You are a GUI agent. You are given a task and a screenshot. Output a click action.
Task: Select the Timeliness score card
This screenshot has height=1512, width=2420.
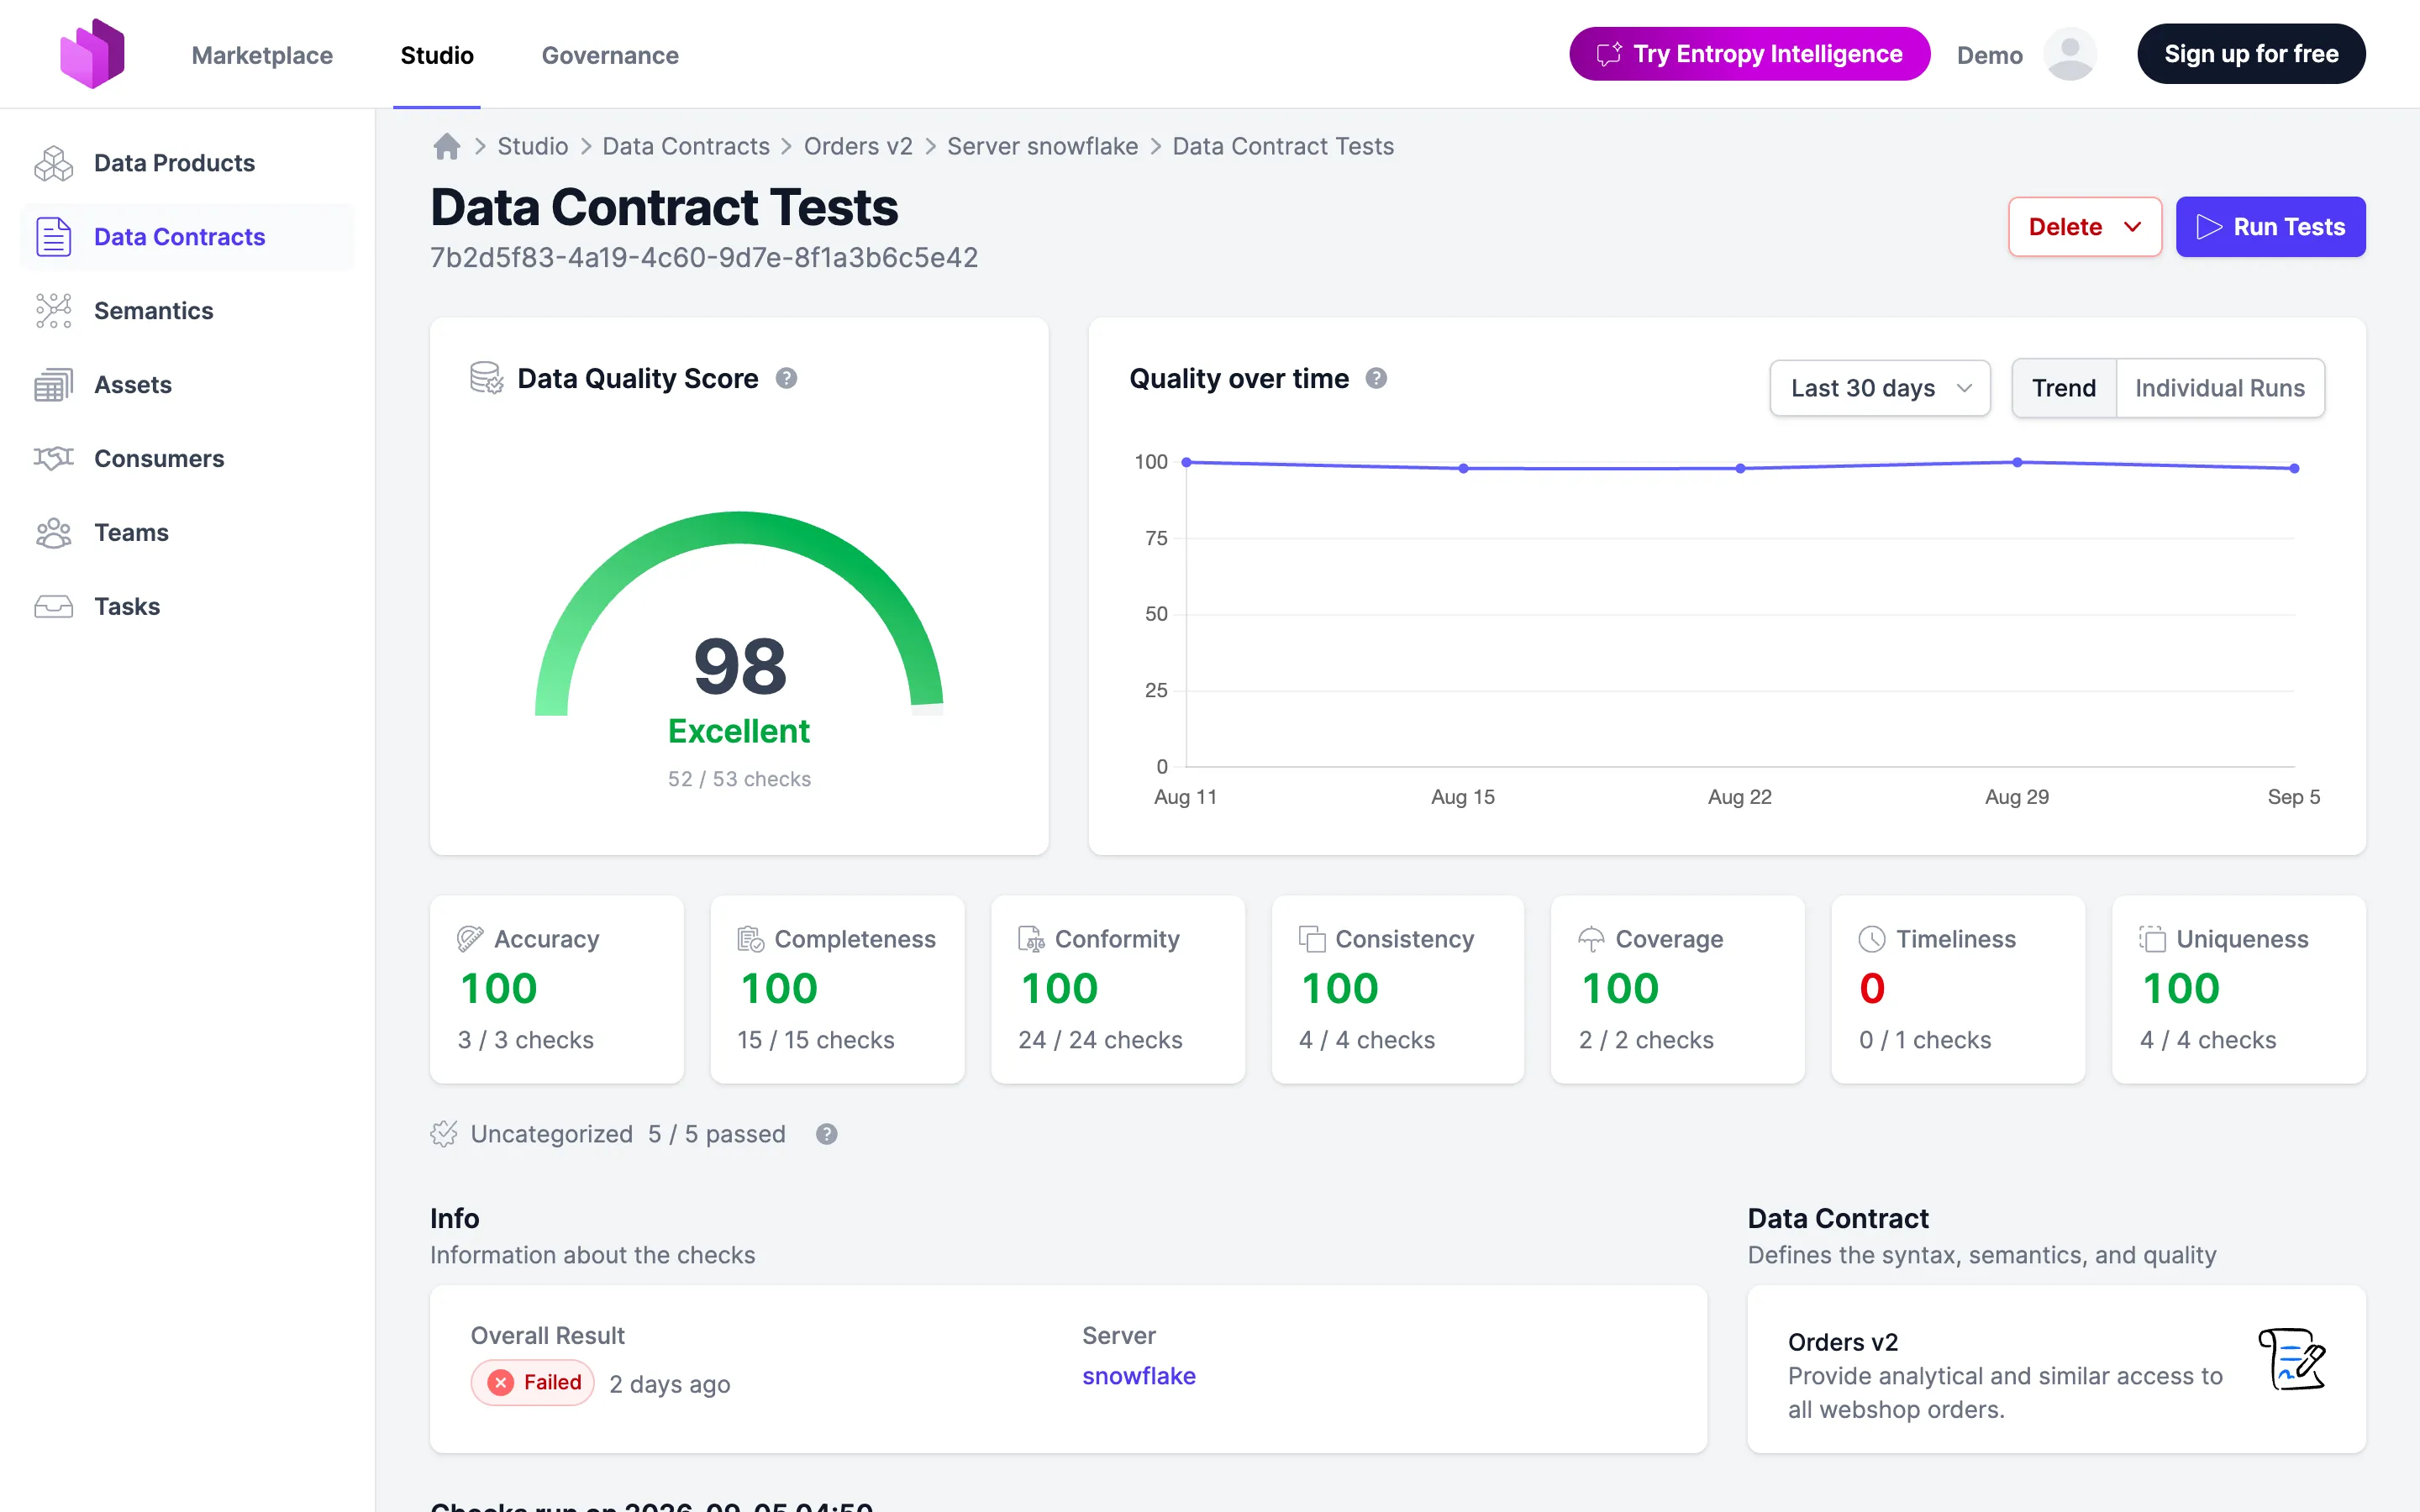(x=1957, y=989)
